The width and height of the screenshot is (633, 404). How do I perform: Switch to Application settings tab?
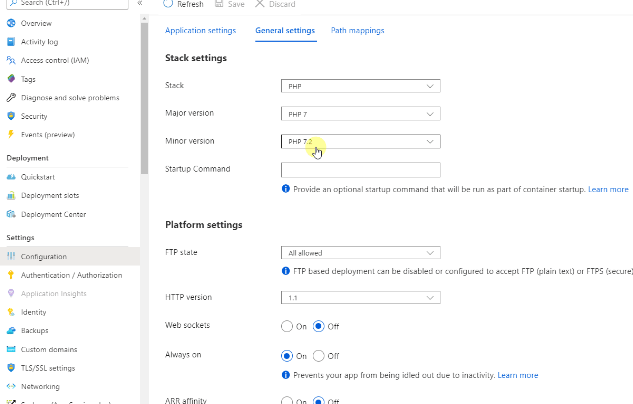(200, 31)
